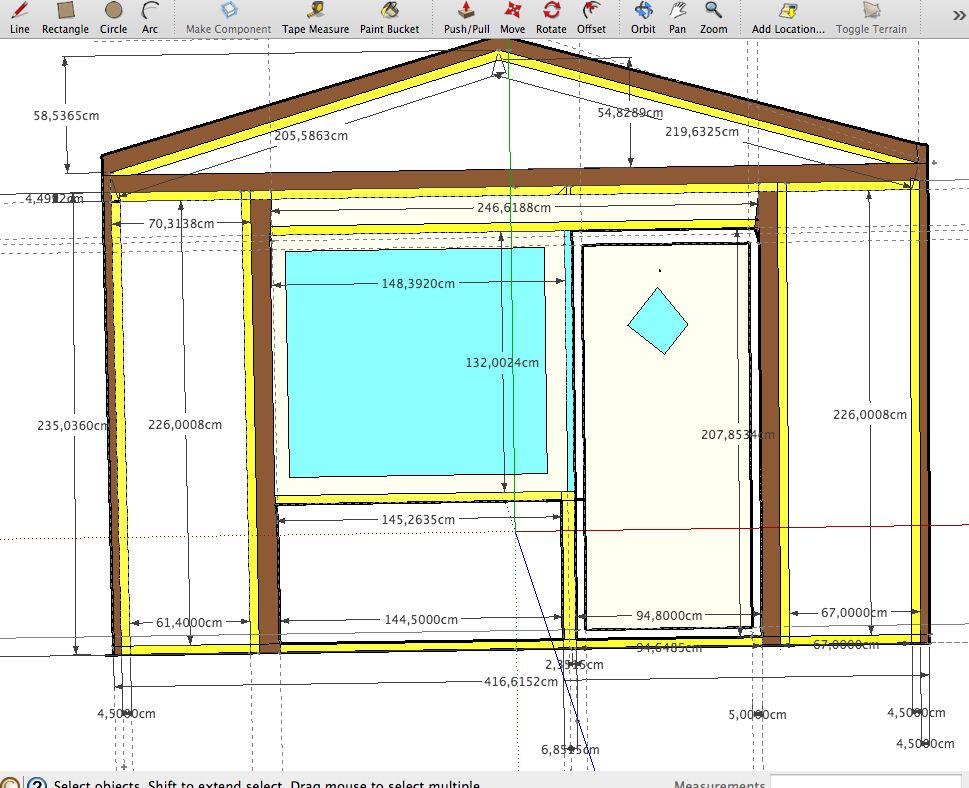
Task: Select the 94,8000cm door dimension
Action: [669, 616]
